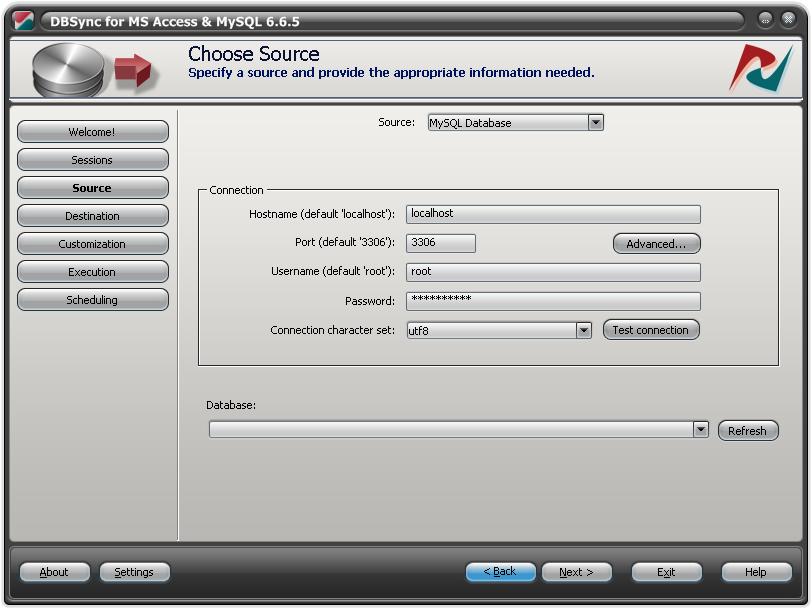Screen dimensions: 812x609
Task: Click the DBSync app icon in title bar
Action: [x=23, y=21]
